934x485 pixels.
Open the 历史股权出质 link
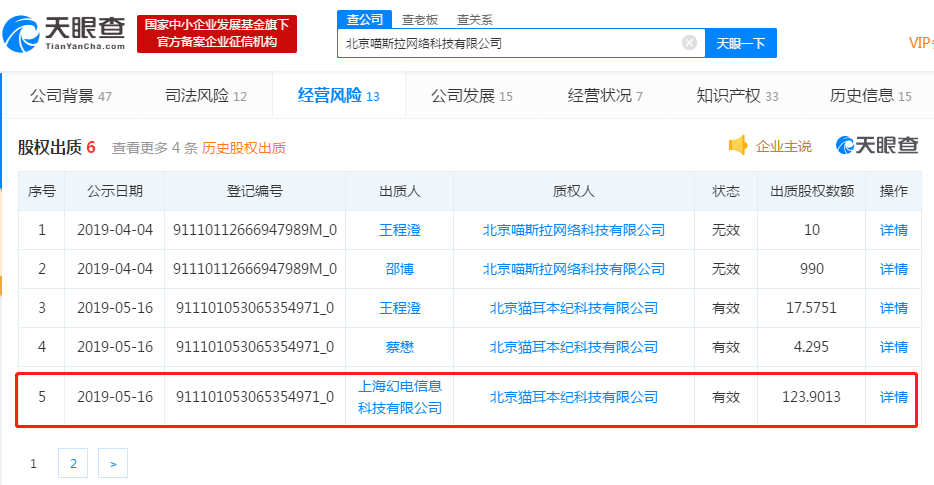coord(244,148)
